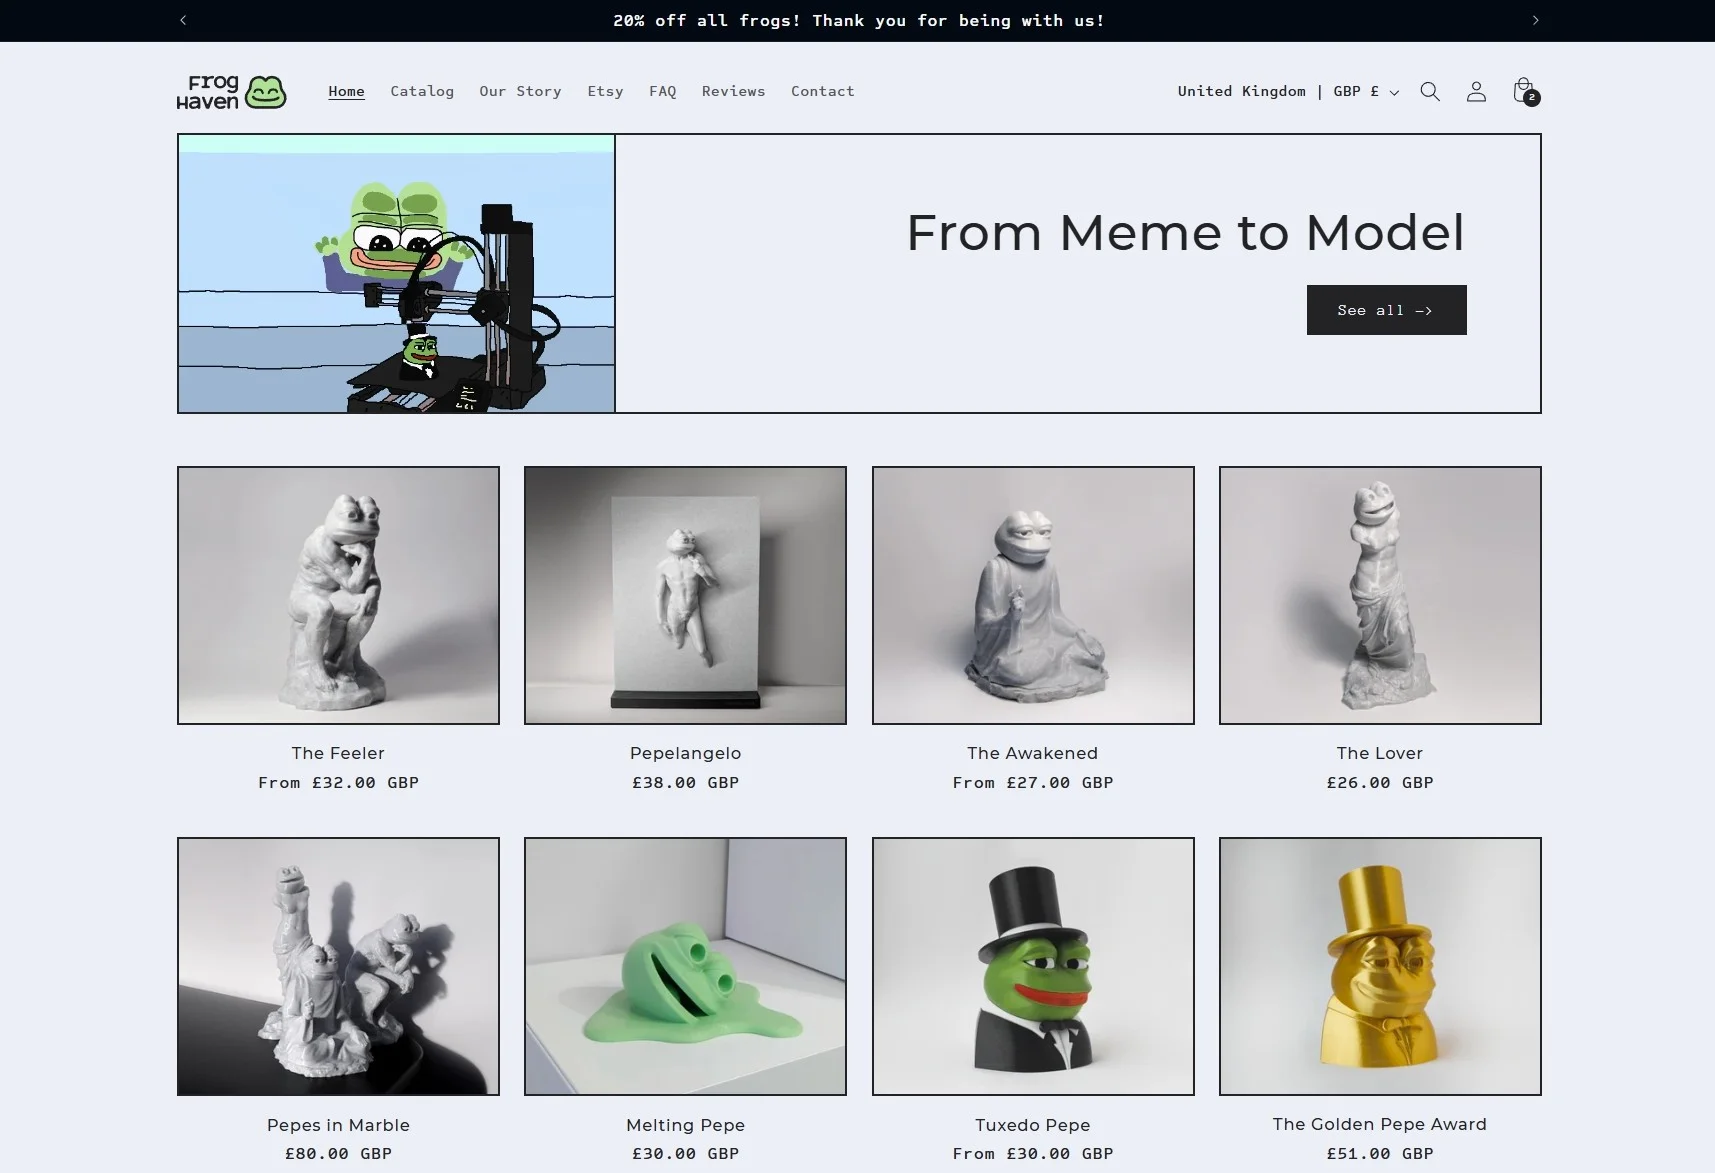Click the 20% off all frogs announcement
This screenshot has height=1173, width=1715.
(859, 20)
